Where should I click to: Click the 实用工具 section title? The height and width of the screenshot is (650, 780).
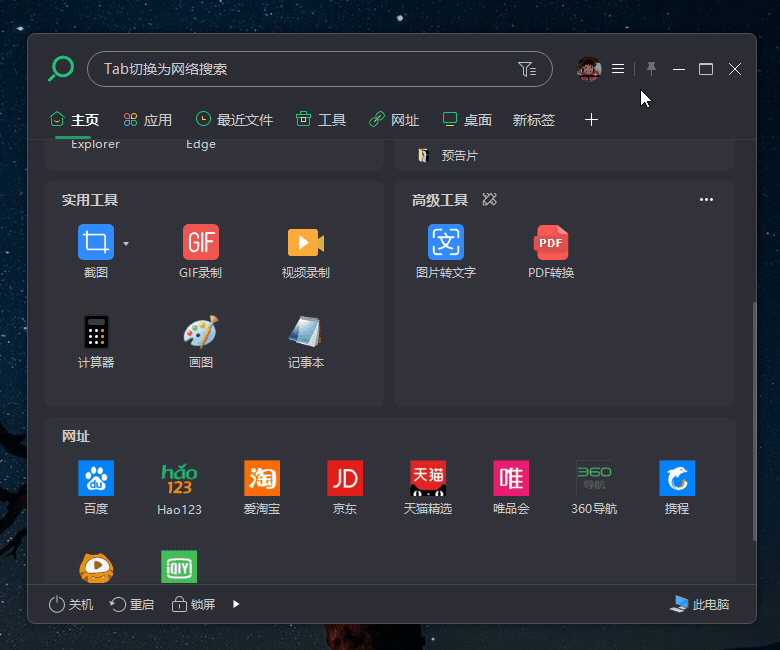[x=90, y=200]
